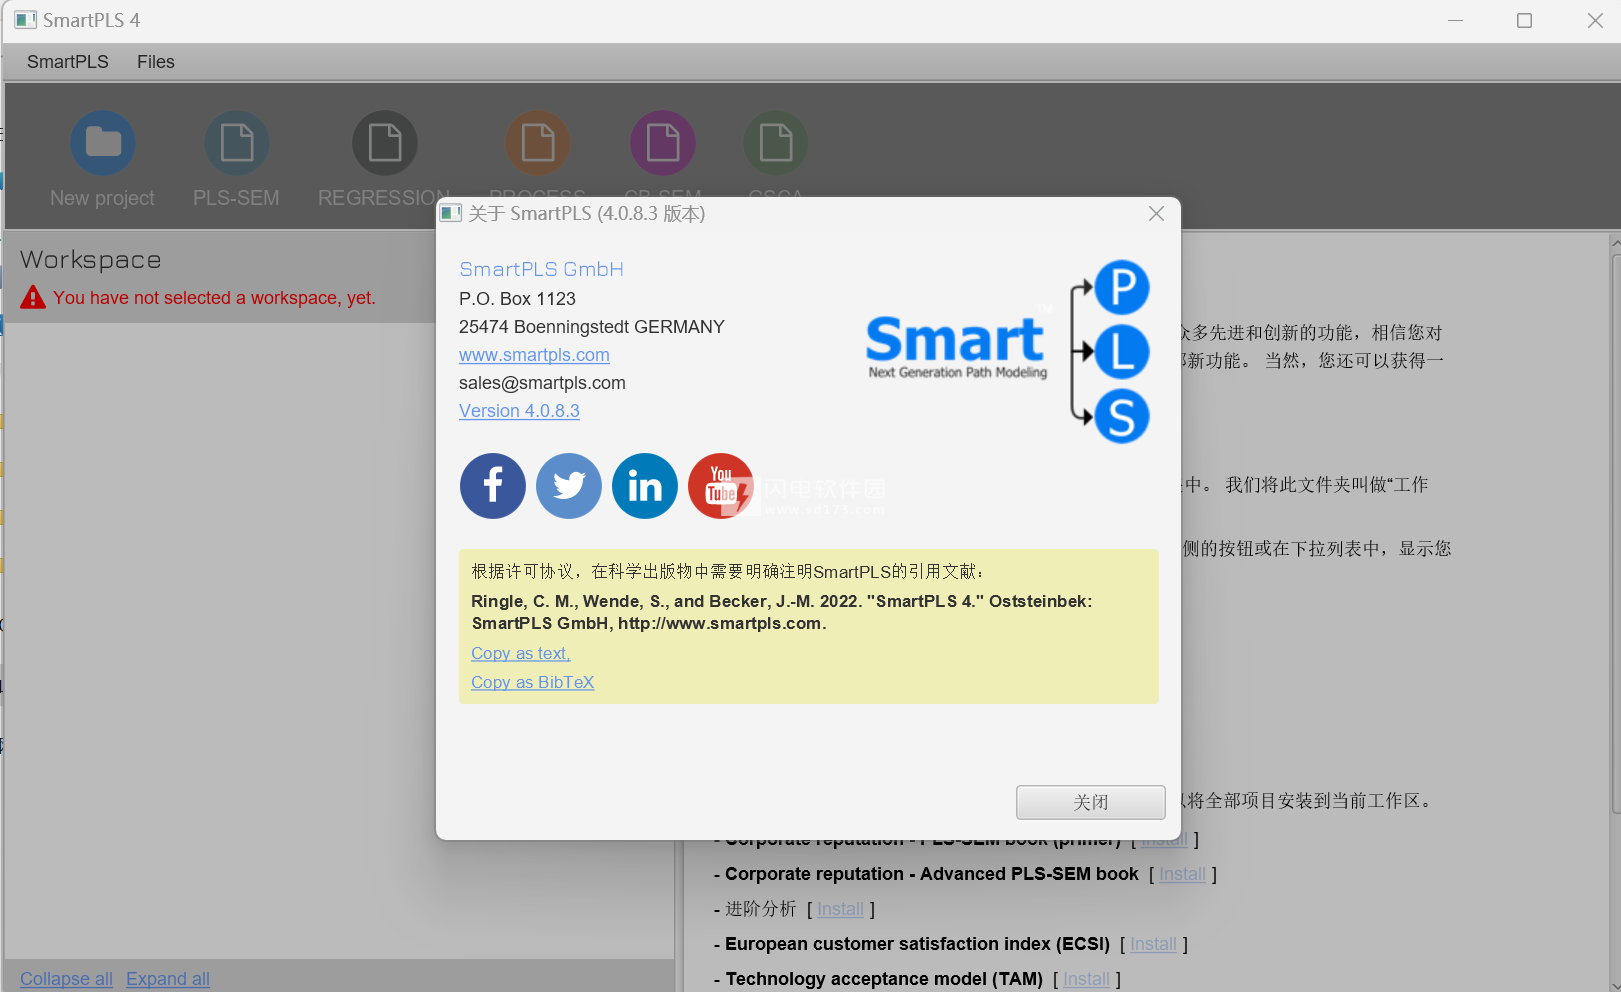The width and height of the screenshot is (1621, 992).
Task: Select the CB-SEM tool icon
Action: (x=663, y=143)
